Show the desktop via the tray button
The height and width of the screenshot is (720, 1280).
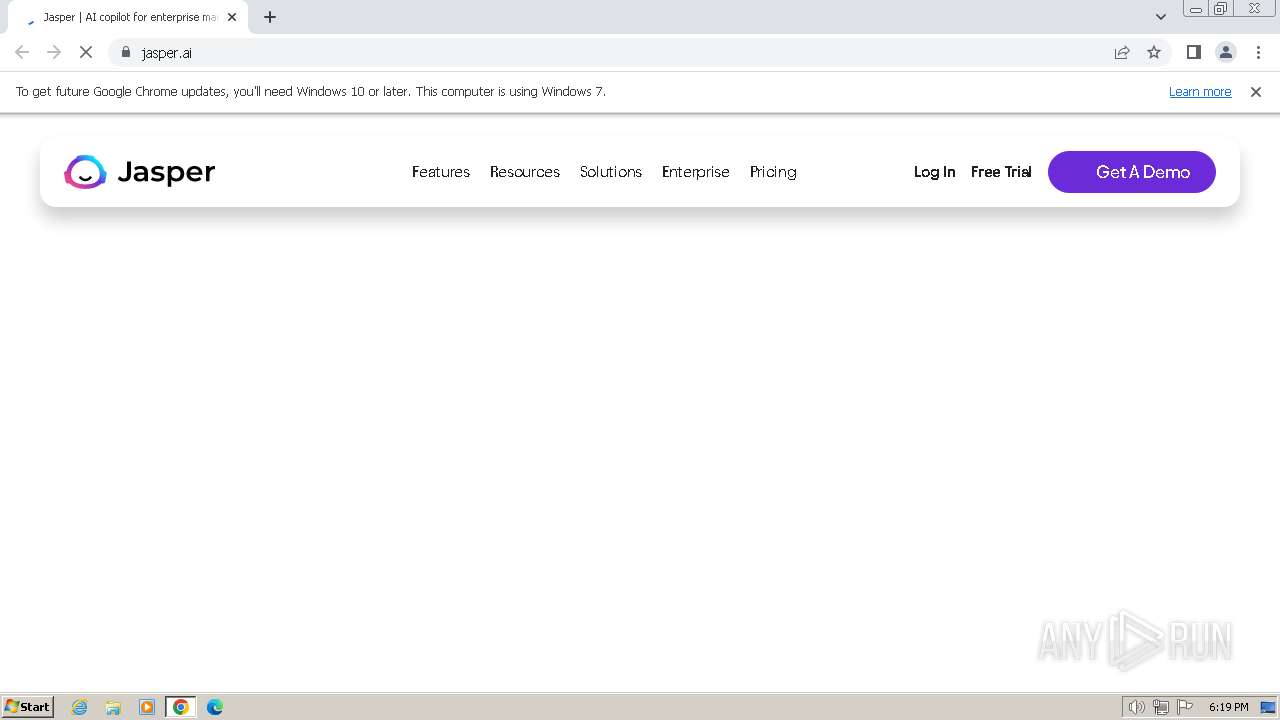coord(1268,707)
